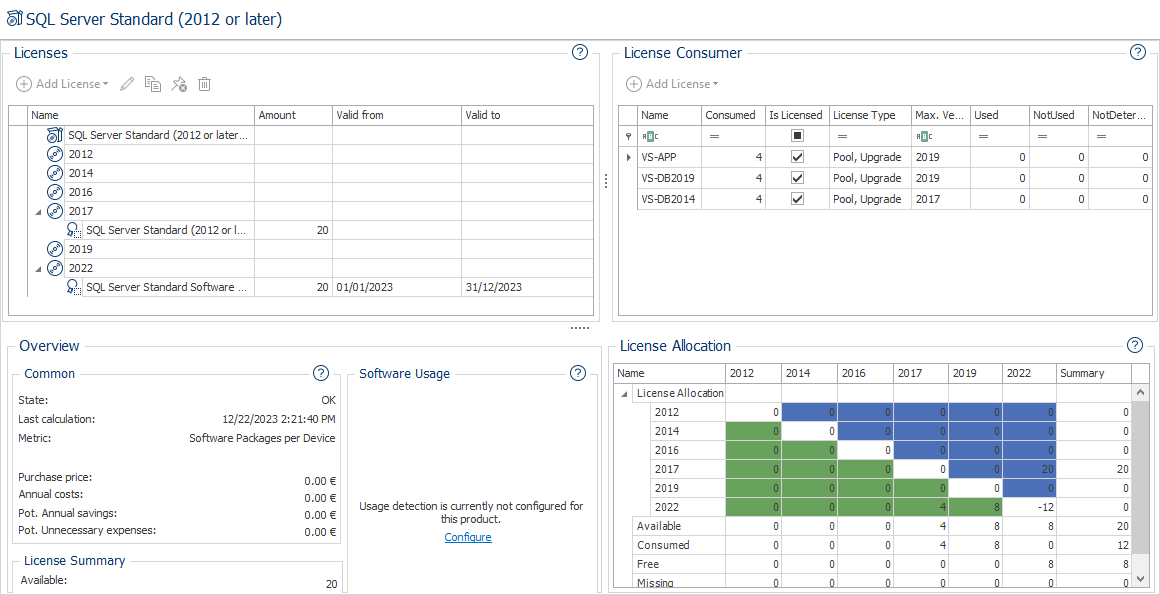The height and width of the screenshot is (595, 1160).
Task: Click the license certificate icon under 2022
Action: (x=73, y=287)
